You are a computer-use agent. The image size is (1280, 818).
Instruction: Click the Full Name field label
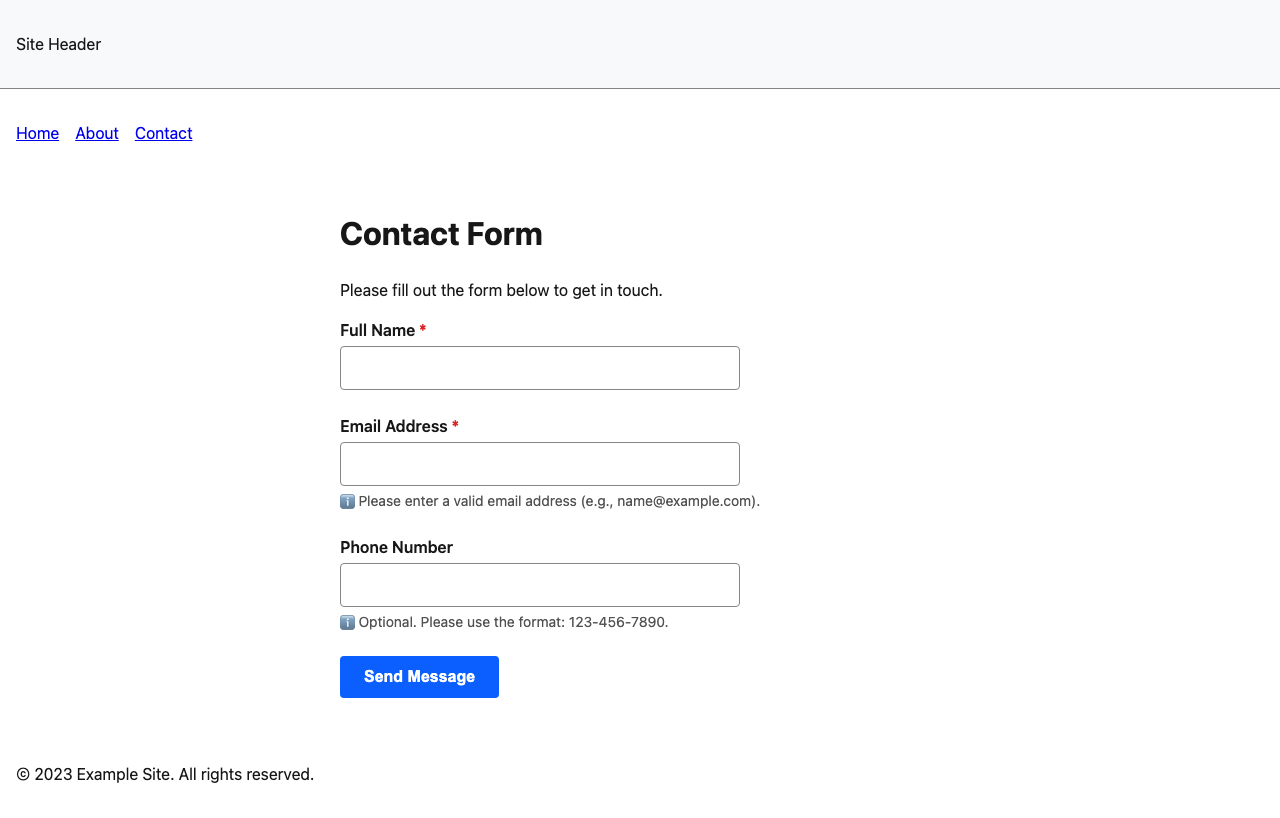[377, 330]
